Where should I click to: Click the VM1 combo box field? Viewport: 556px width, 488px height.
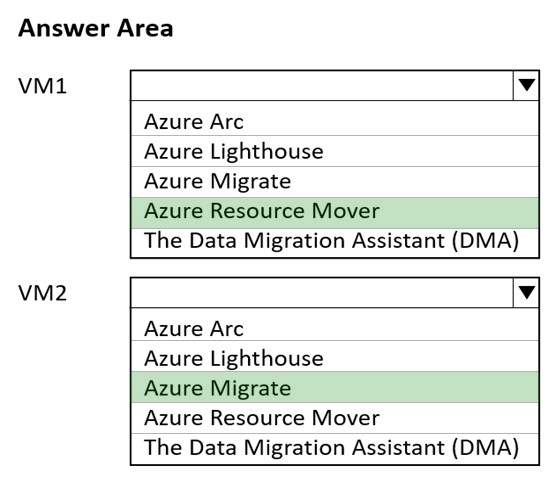click(x=335, y=85)
